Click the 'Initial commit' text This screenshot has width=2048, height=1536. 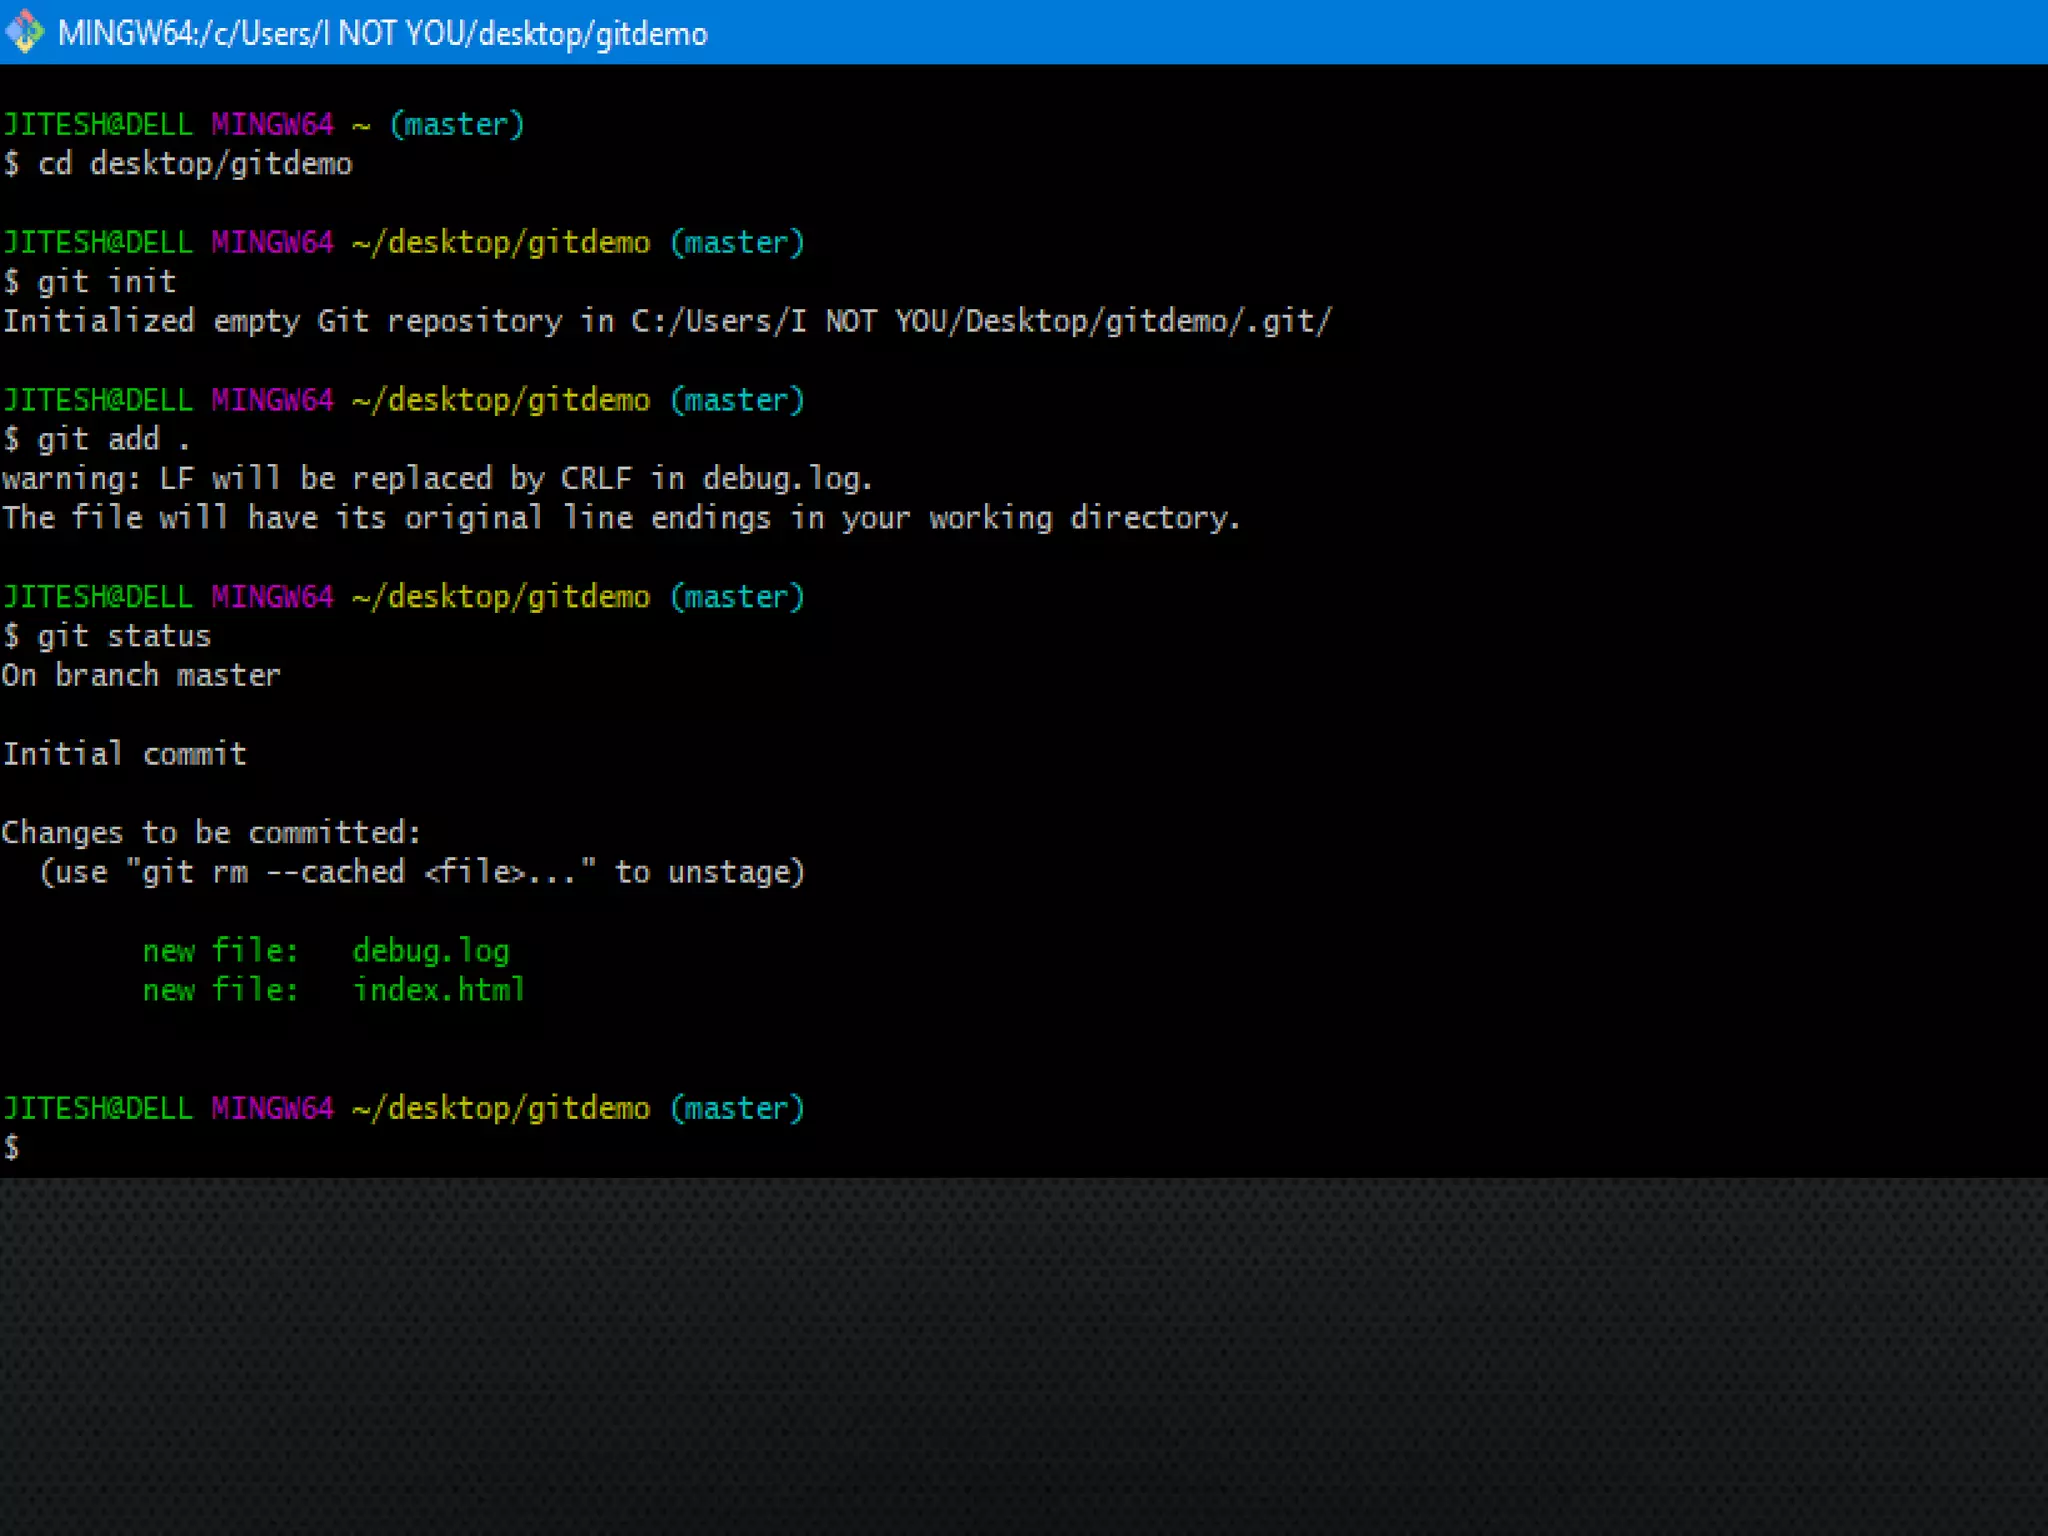(x=124, y=753)
